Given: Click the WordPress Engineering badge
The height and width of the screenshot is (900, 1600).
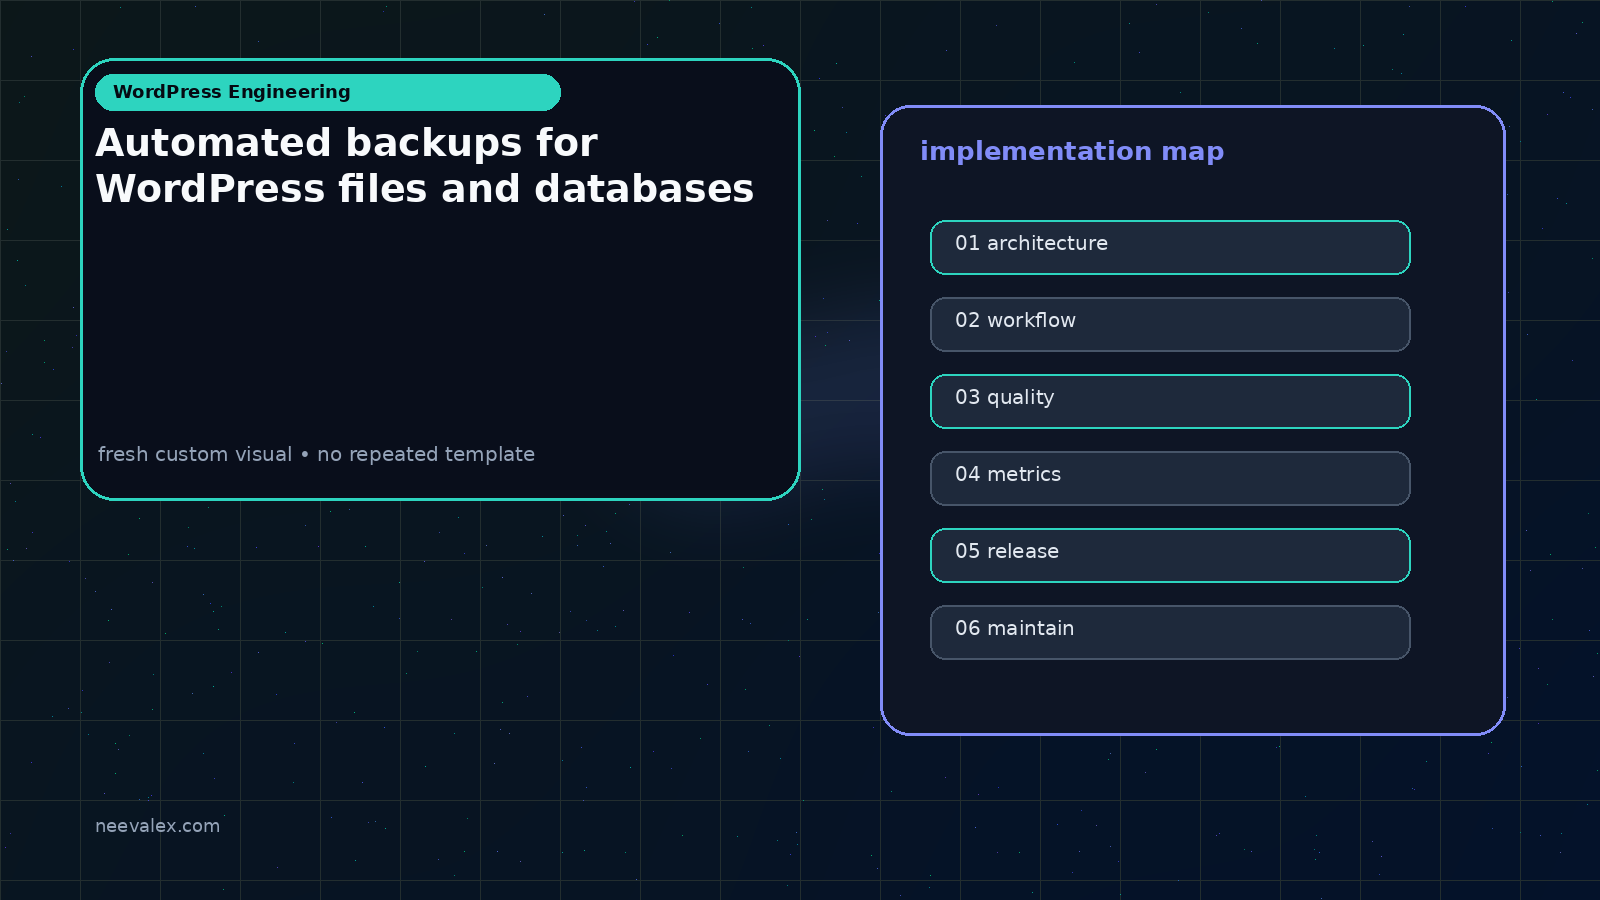Looking at the screenshot, I should click(x=328, y=92).
